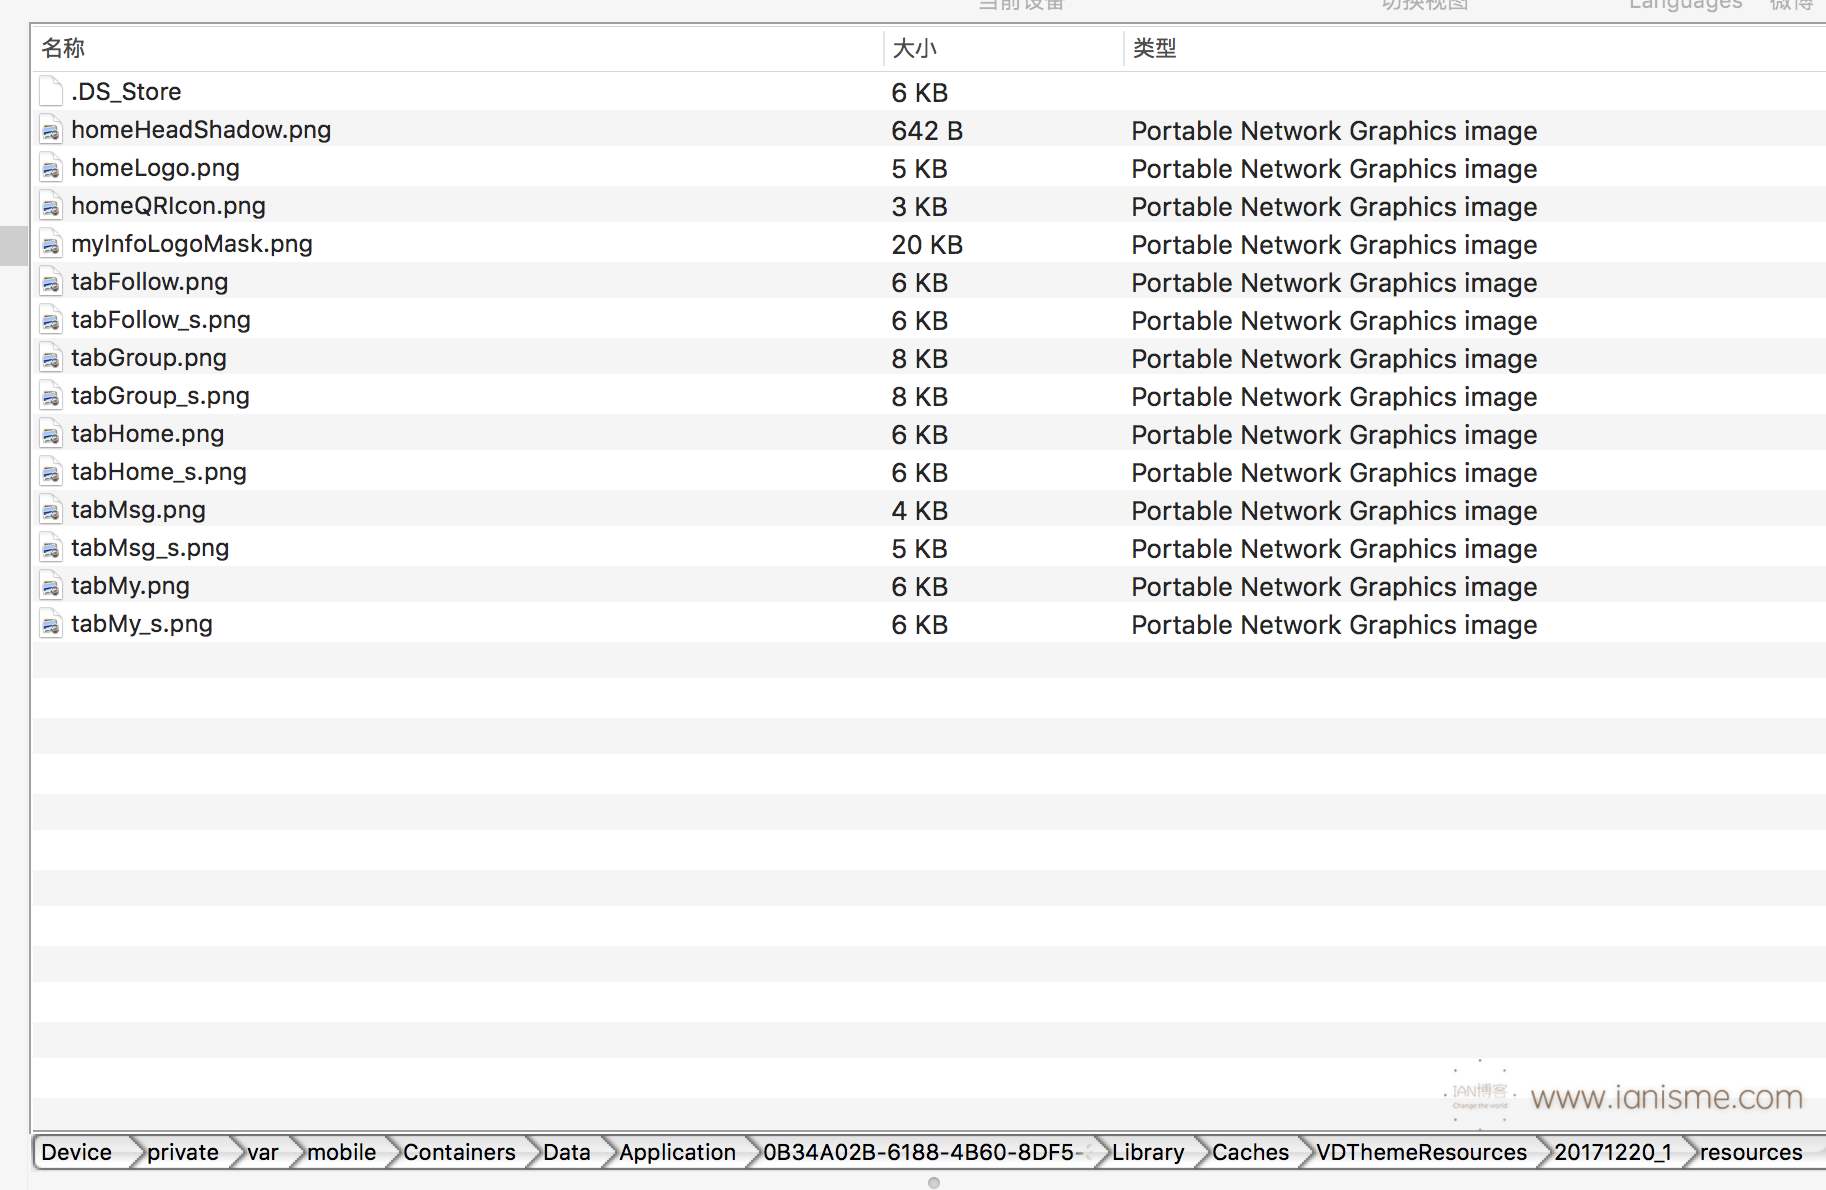This screenshot has width=1826, height=1190.
Task: Click the 5 KB size of tabMsg_s.png
Action: click(920, 549)
